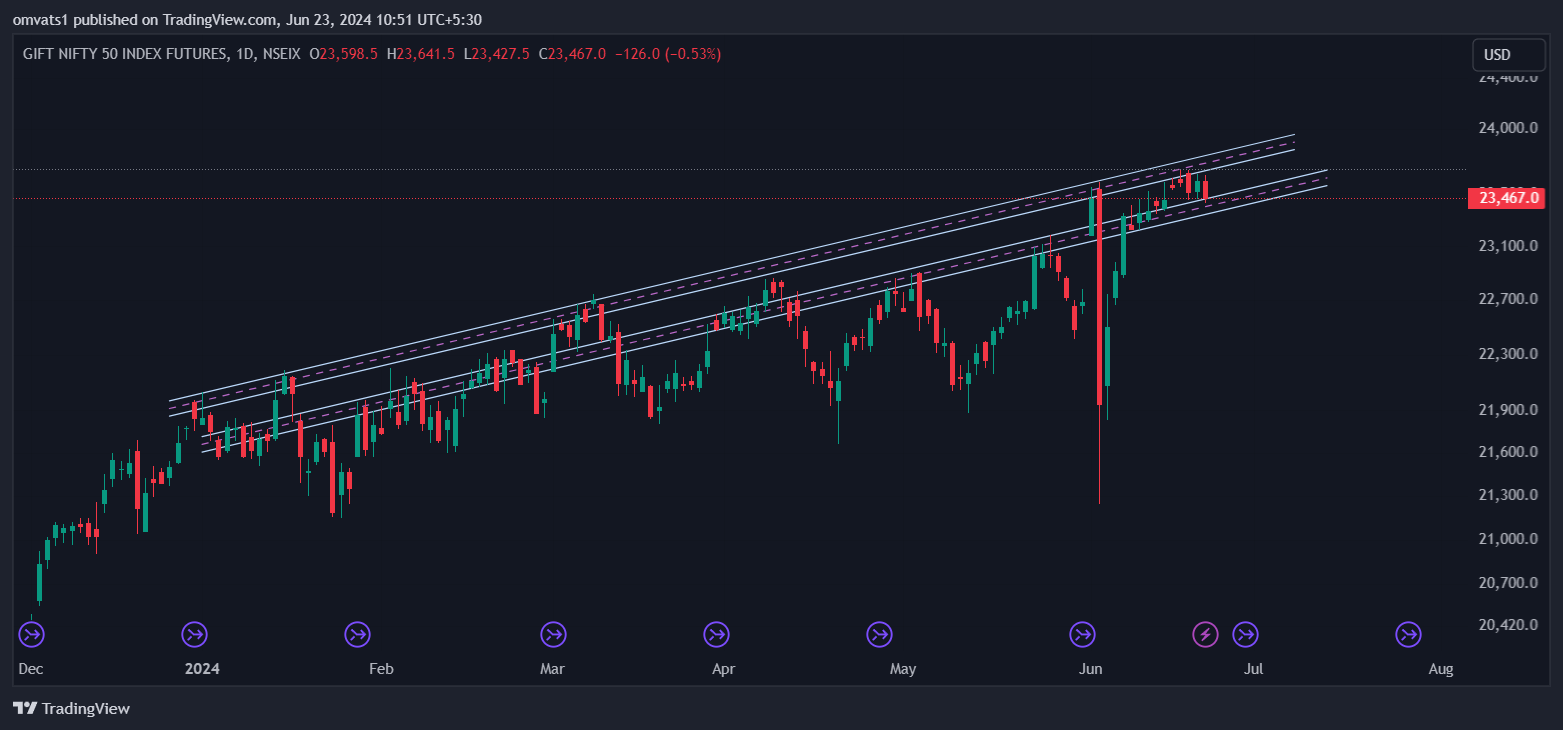
Task: Select the event marker icon nearest May
Action: point(879,634)
